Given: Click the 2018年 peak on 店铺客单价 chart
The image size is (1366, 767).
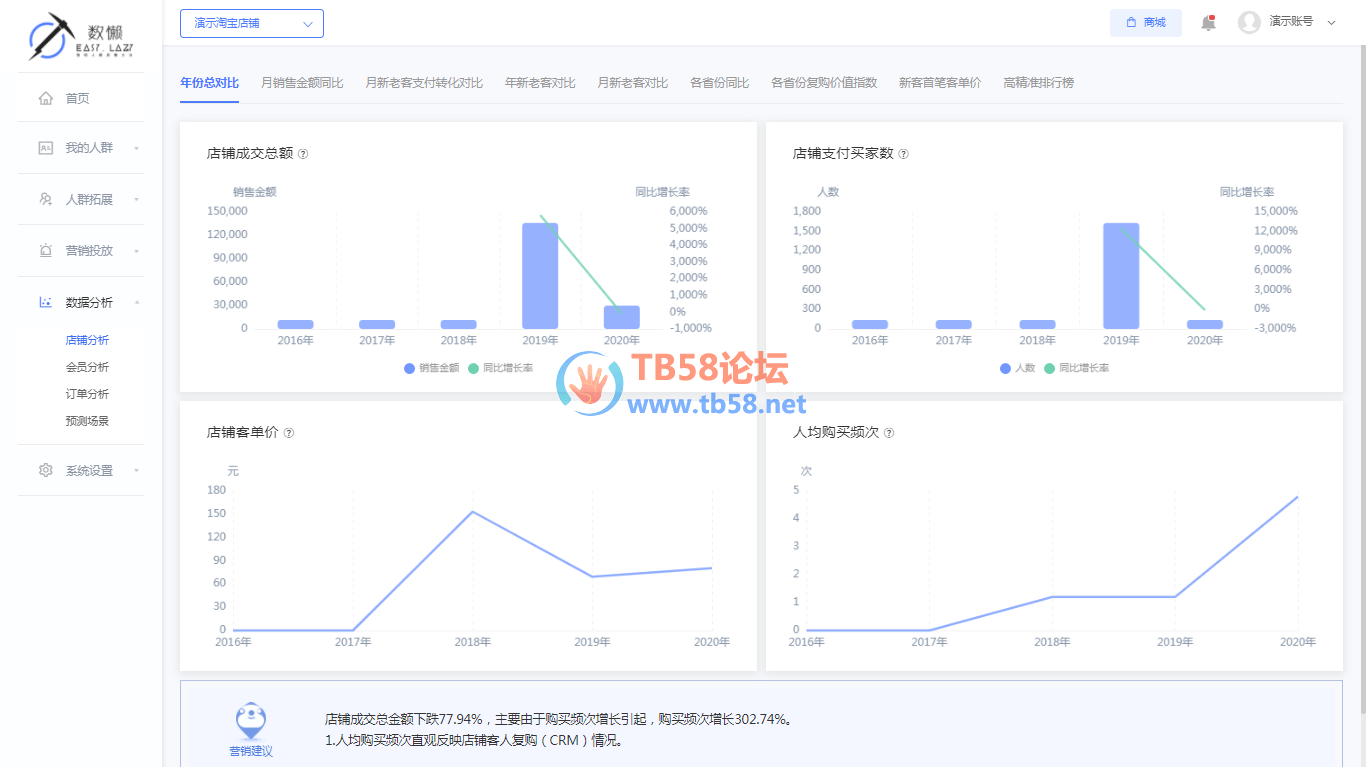Looking at the screenshot, I should [472, 512].
